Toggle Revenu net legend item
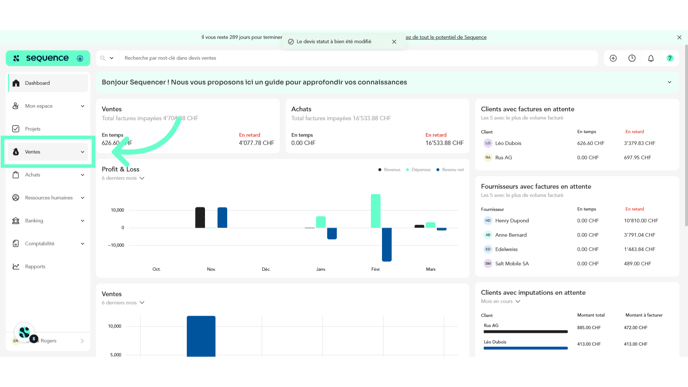The height and width of the screenshot is (387, 688). tap(450, 170)
